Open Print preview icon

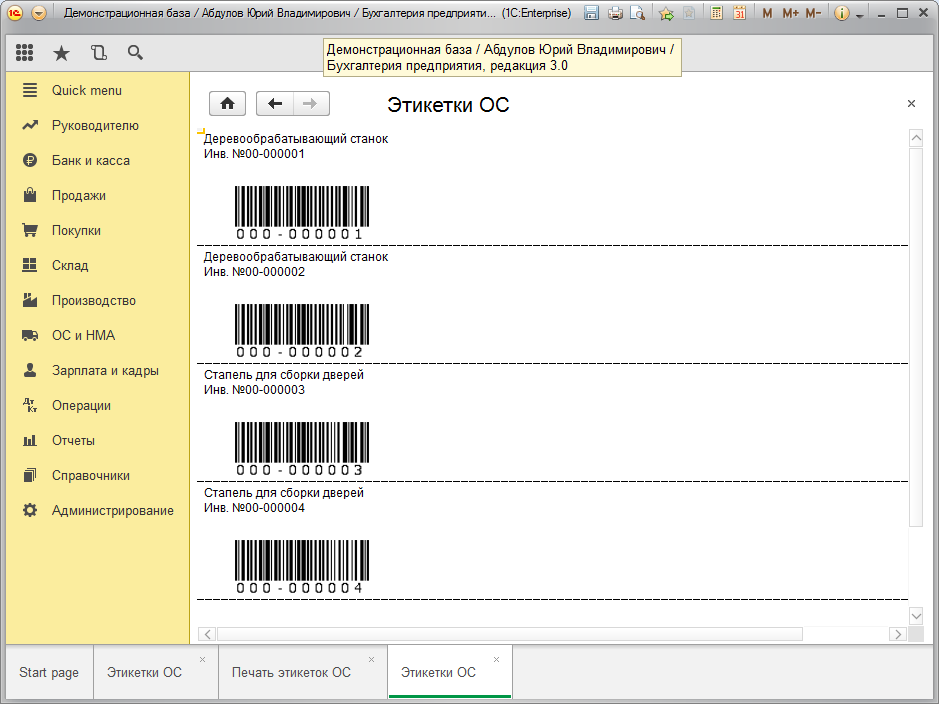click(x=638, y=13)
